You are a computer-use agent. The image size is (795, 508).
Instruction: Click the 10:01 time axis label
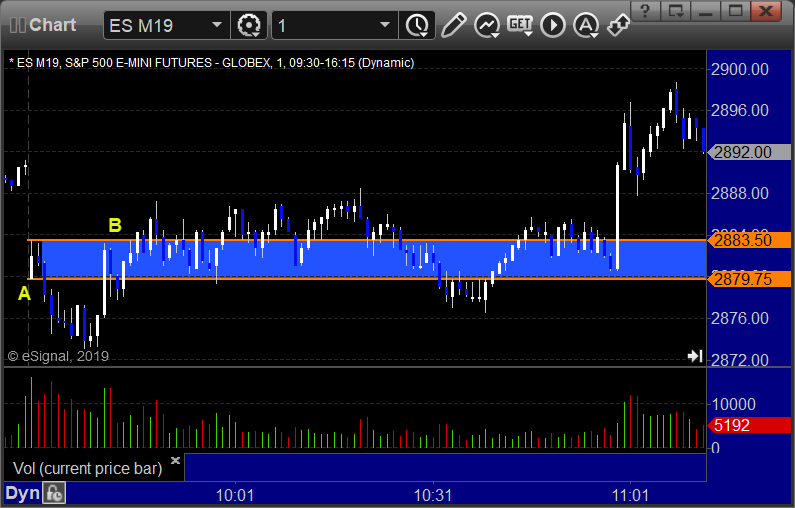[234, 495]
